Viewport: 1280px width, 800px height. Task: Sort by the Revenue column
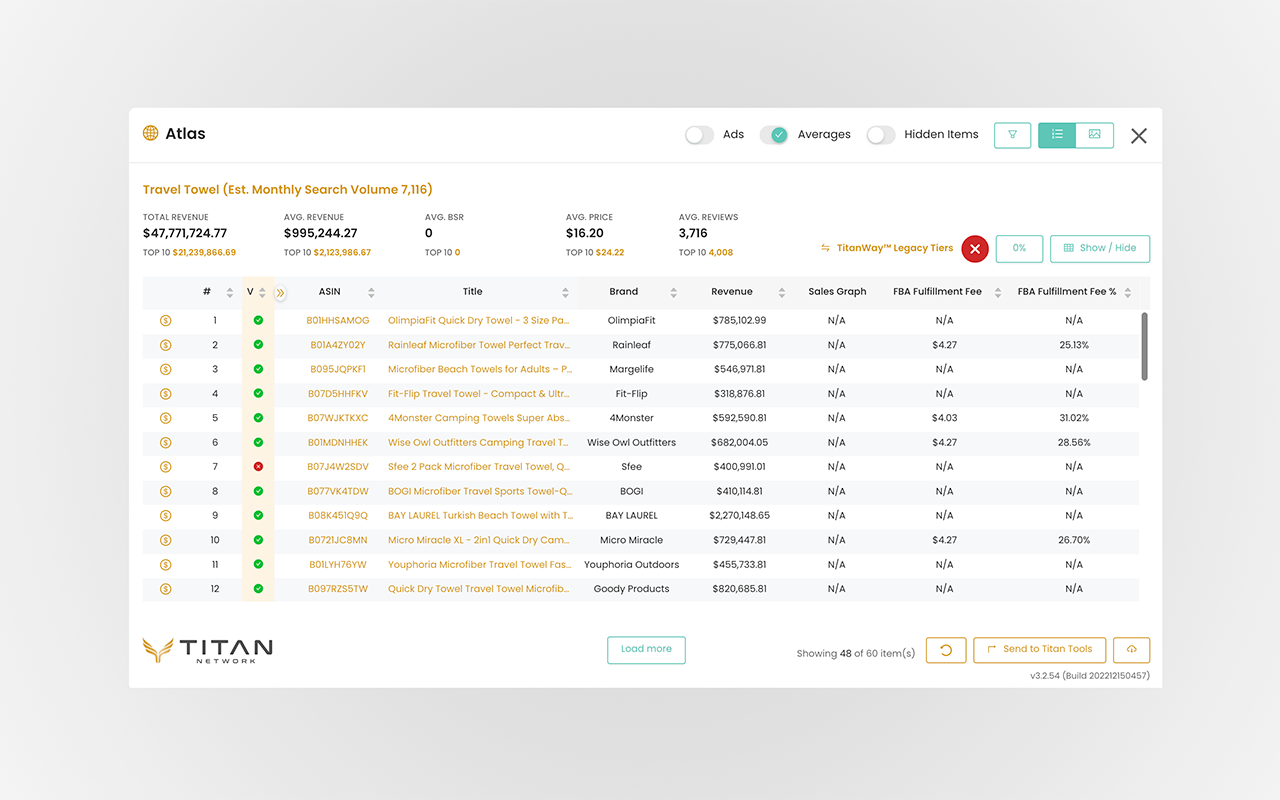pyautogui.click(x=781, y=293)
